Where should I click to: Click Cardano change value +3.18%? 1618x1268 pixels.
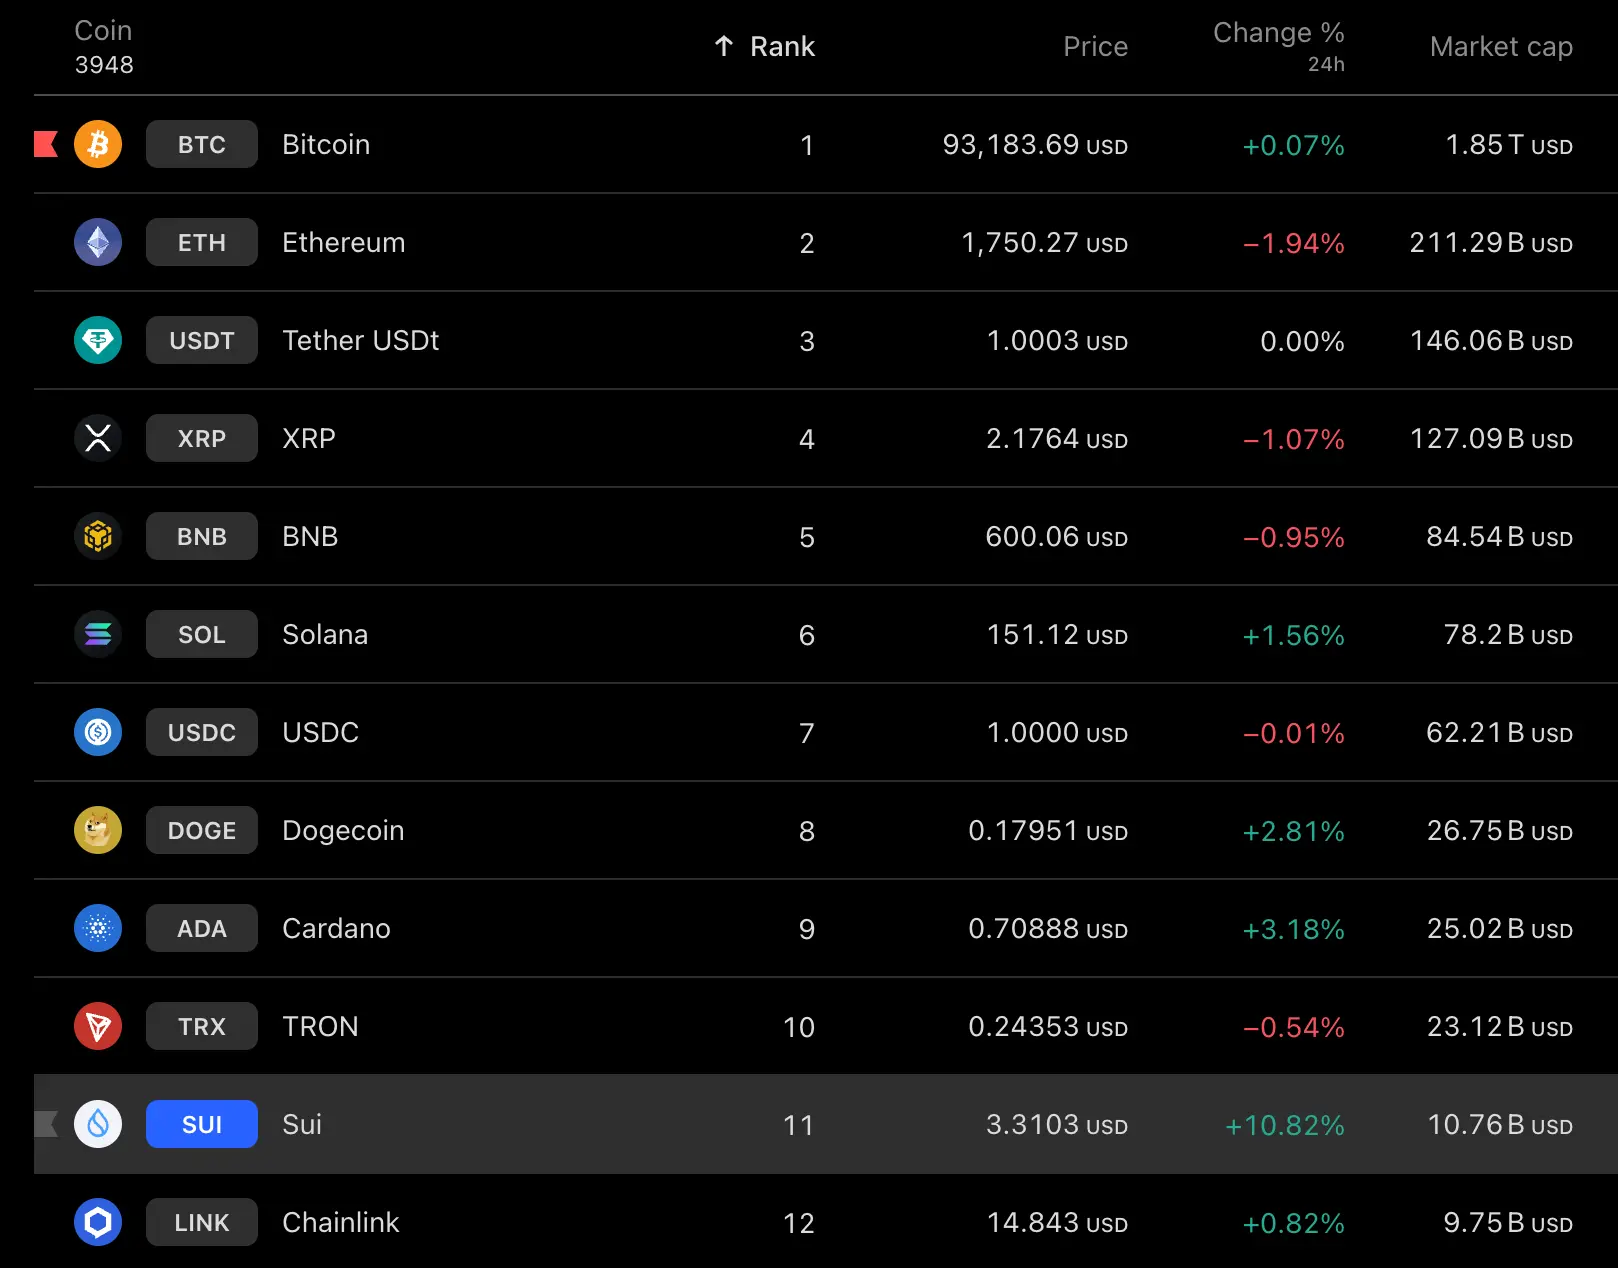pos(1293,929)
